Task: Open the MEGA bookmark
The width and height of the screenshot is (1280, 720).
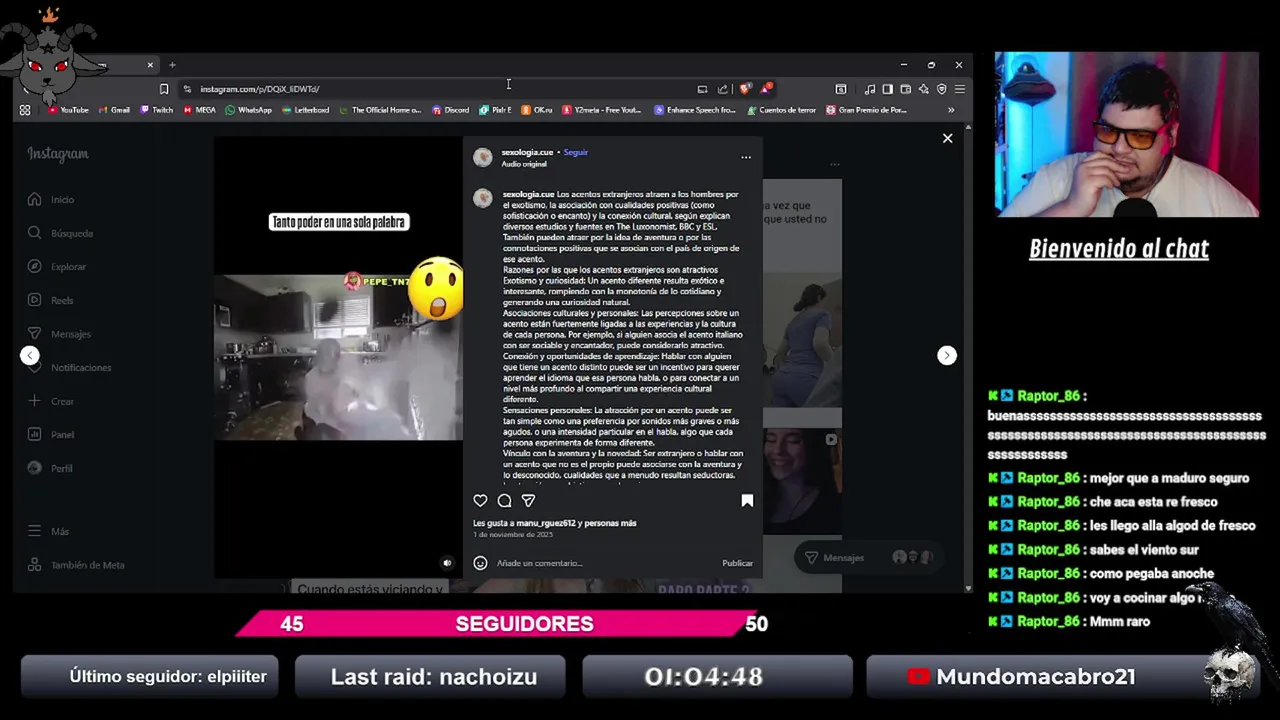Action: [200, 110]
